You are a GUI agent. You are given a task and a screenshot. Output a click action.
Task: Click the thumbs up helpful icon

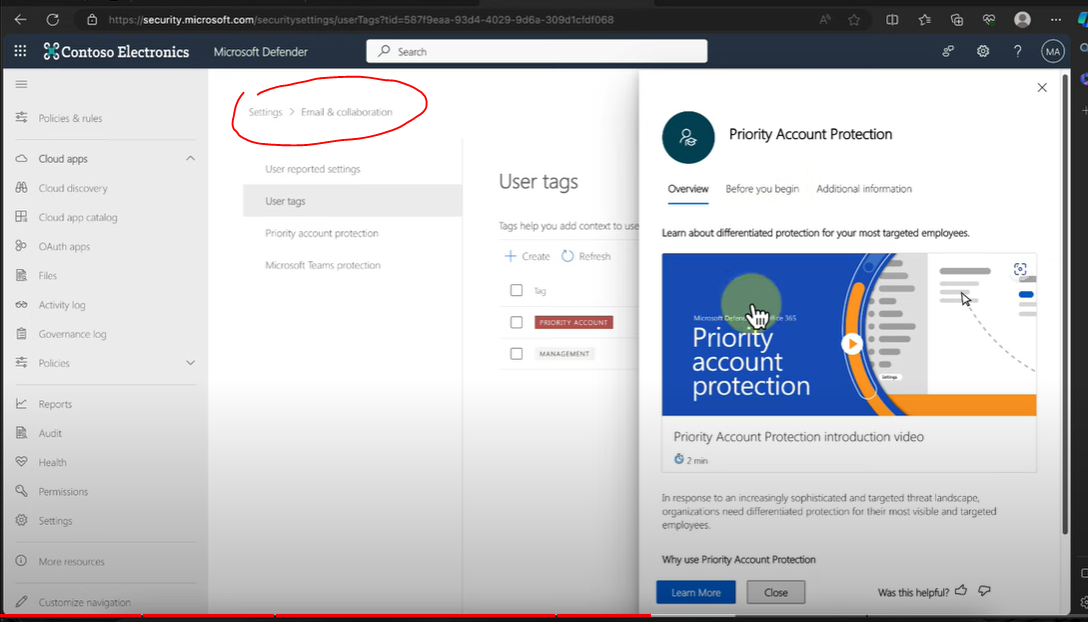click(x=961, y=591)
